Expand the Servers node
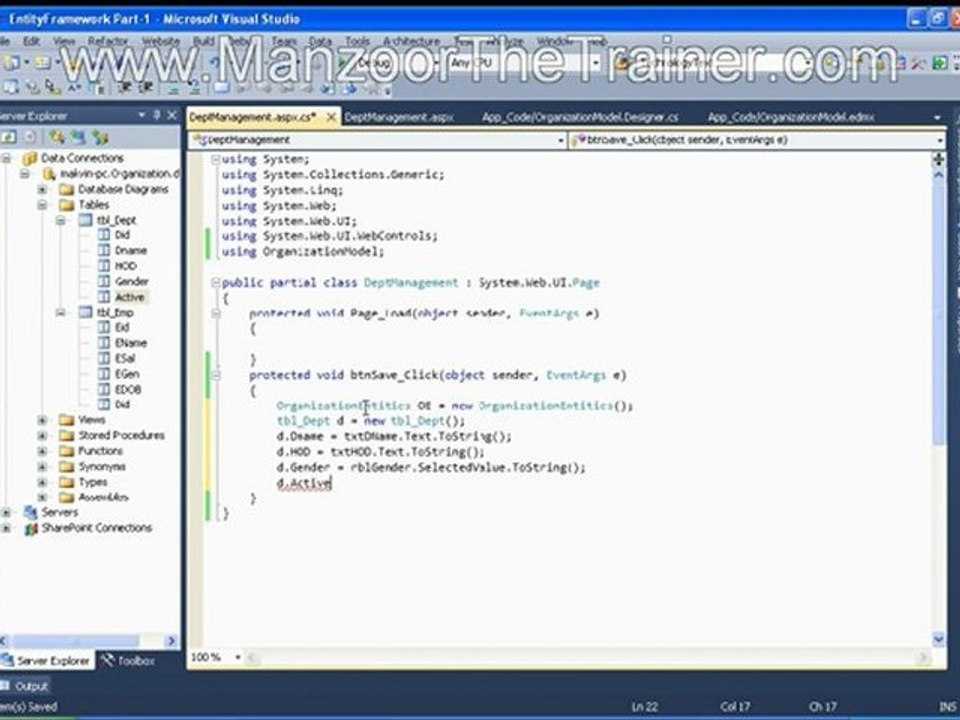The width and height of the screenshot is (960, 720). (x=6, y=512)
